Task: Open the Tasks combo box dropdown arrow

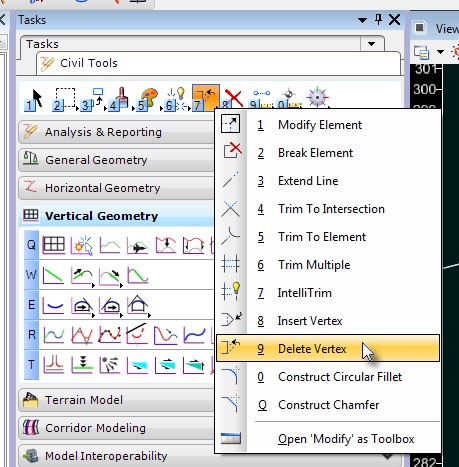Action: click(372, 44)
